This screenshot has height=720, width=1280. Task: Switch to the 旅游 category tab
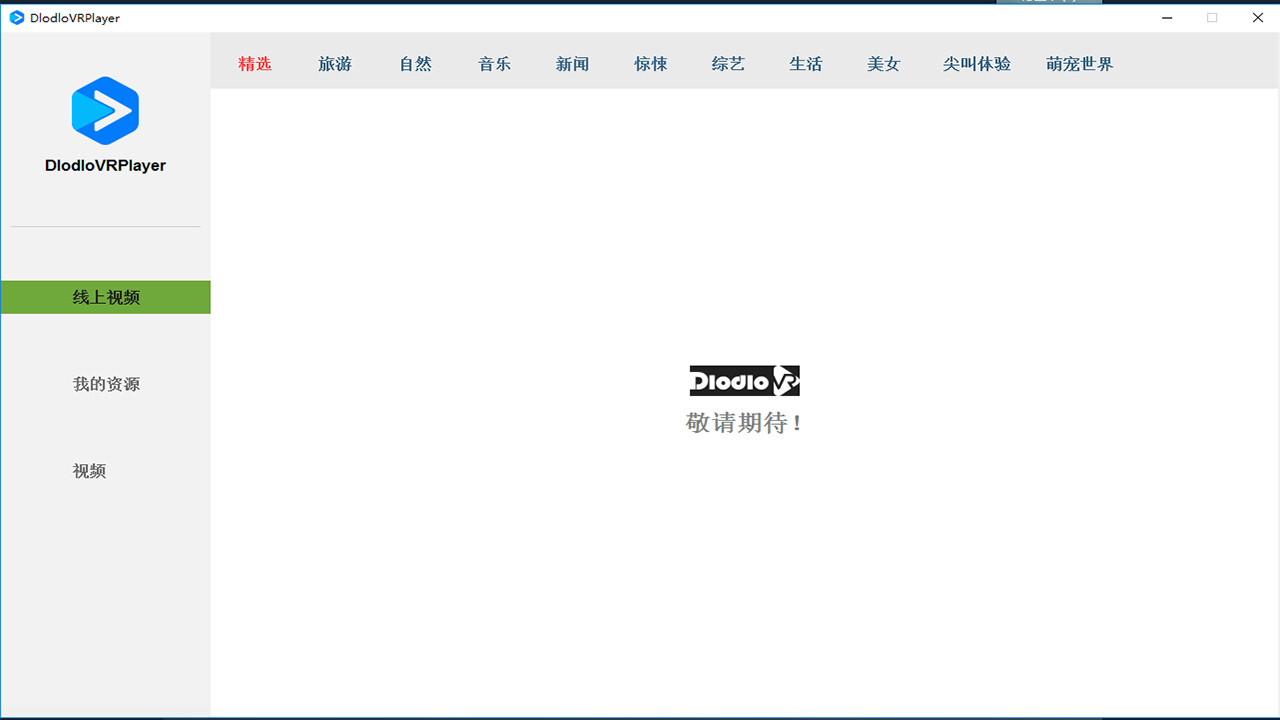coord(335,63)
